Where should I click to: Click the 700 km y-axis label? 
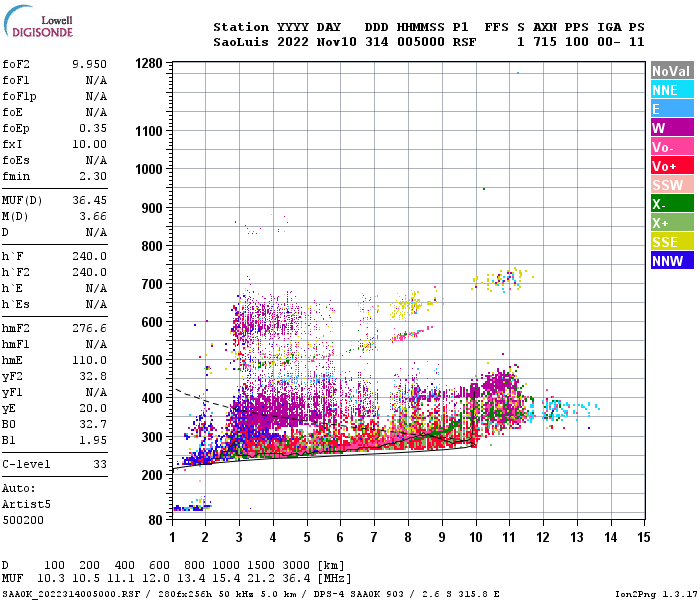(152, 284)
